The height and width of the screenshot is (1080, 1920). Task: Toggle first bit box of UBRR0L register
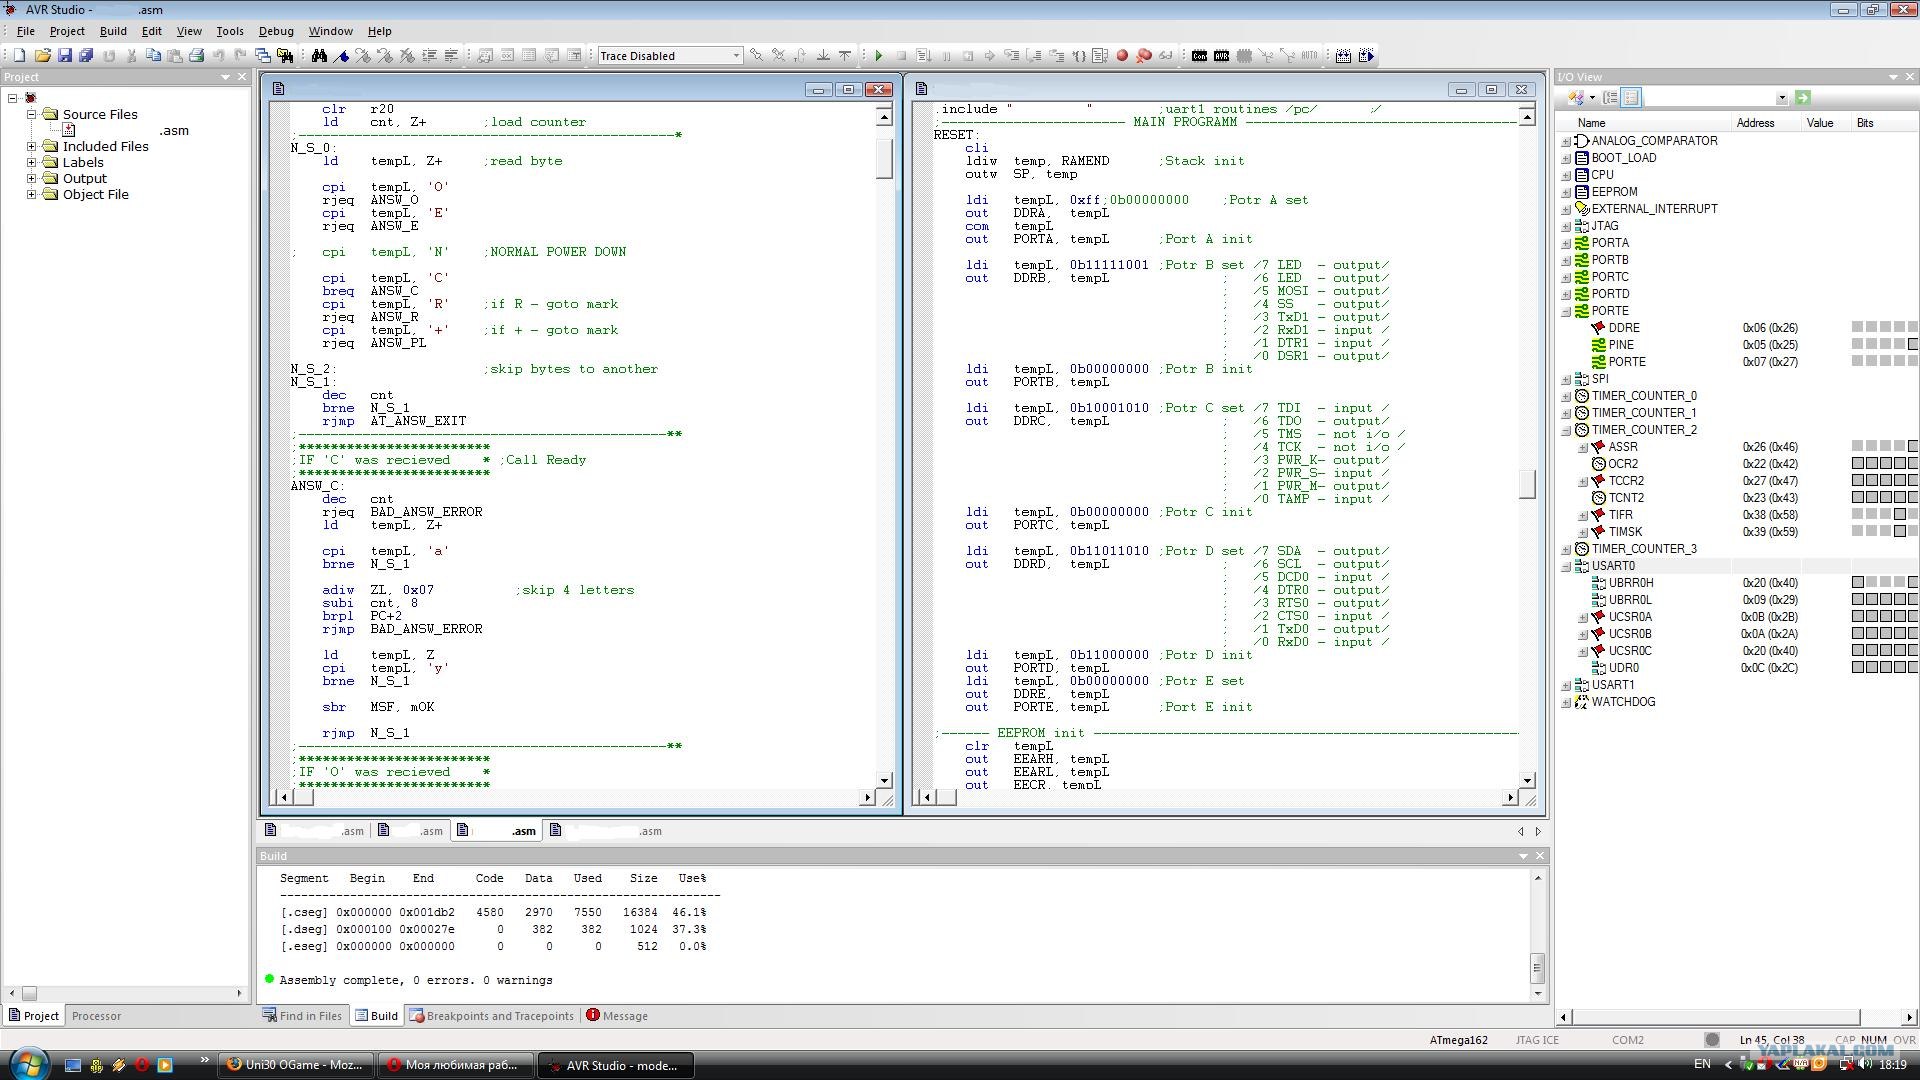pos(1858,600)
